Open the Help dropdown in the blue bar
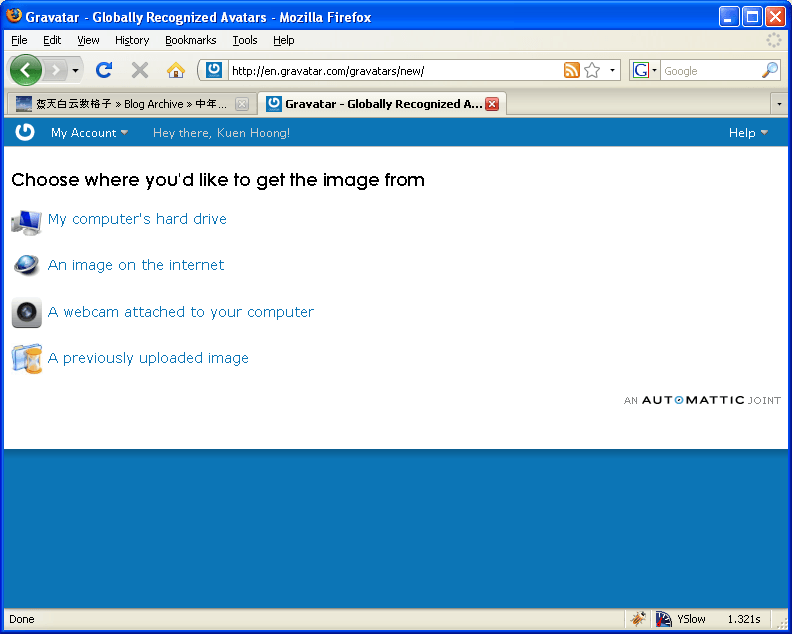Screen dimensions: 792x634 click(x=748, y=133)
